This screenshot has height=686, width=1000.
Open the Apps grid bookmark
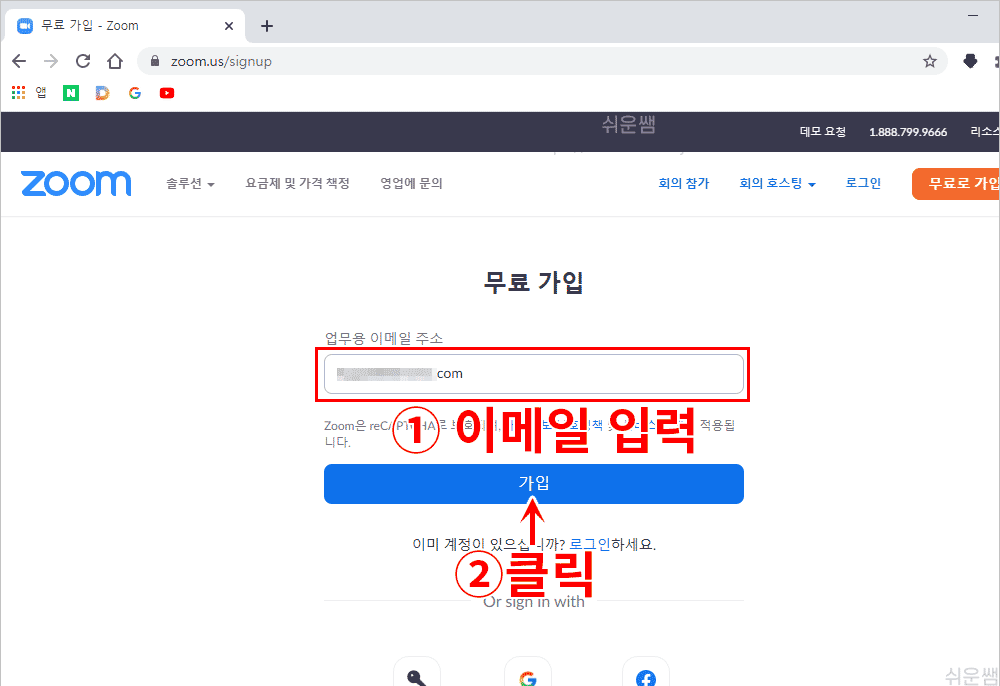tap(18, 93)
